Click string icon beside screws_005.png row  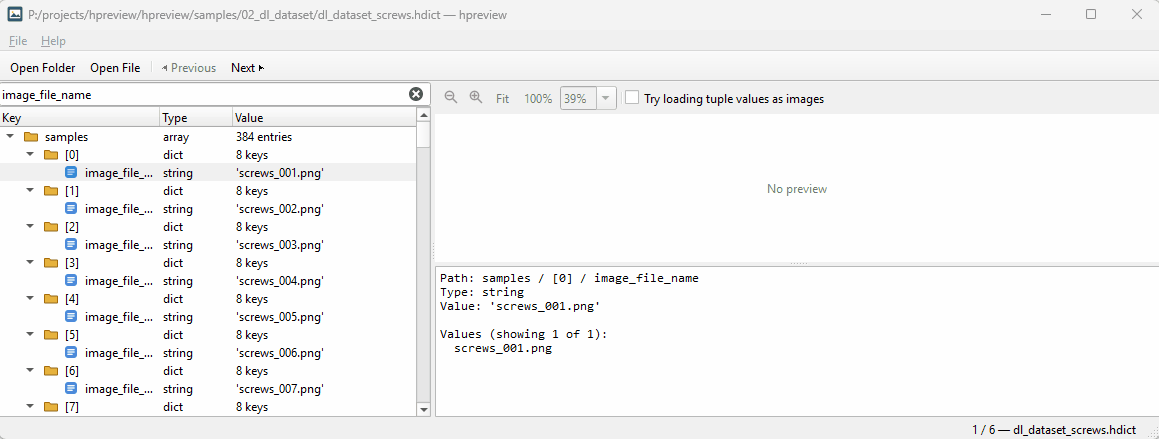tap(71, 317)
